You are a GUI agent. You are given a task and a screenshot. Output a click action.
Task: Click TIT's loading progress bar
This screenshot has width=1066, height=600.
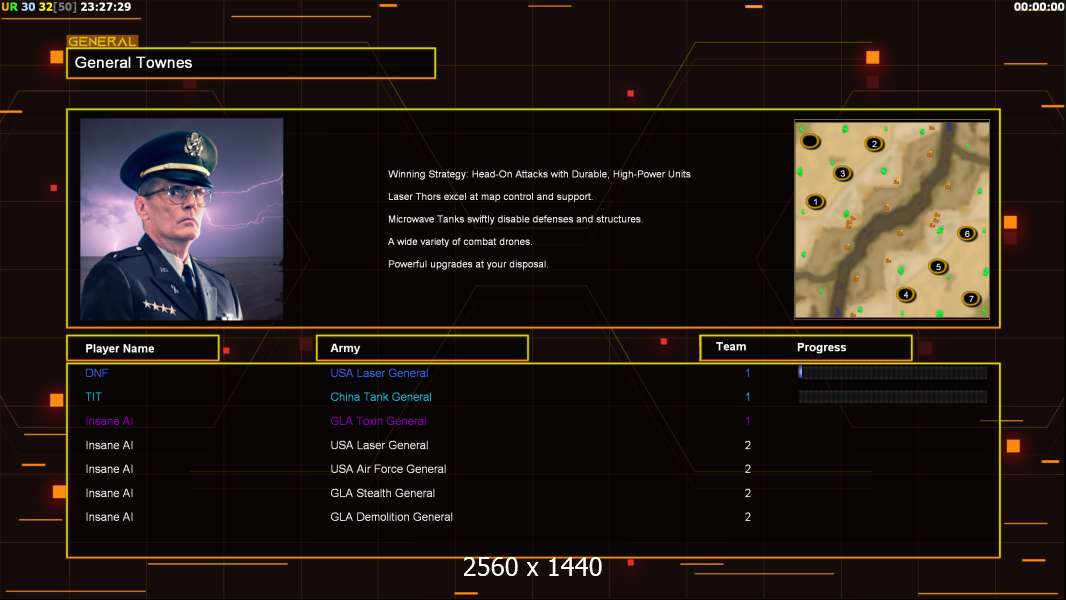893,397
